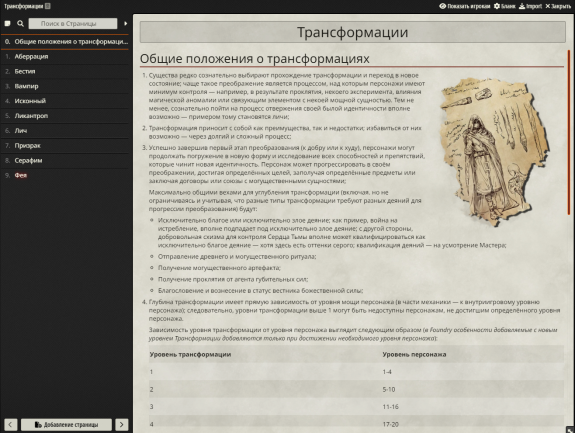Click table cell '1-4'
The width and height of the screenshot is (575, 433).
coord(387,372)
